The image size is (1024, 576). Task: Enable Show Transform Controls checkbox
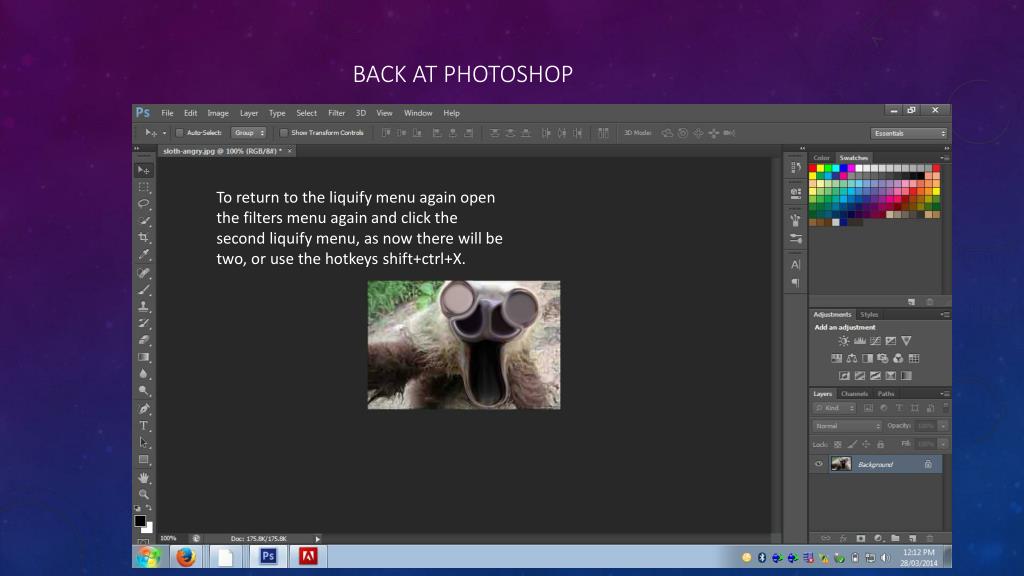(283, 133)
